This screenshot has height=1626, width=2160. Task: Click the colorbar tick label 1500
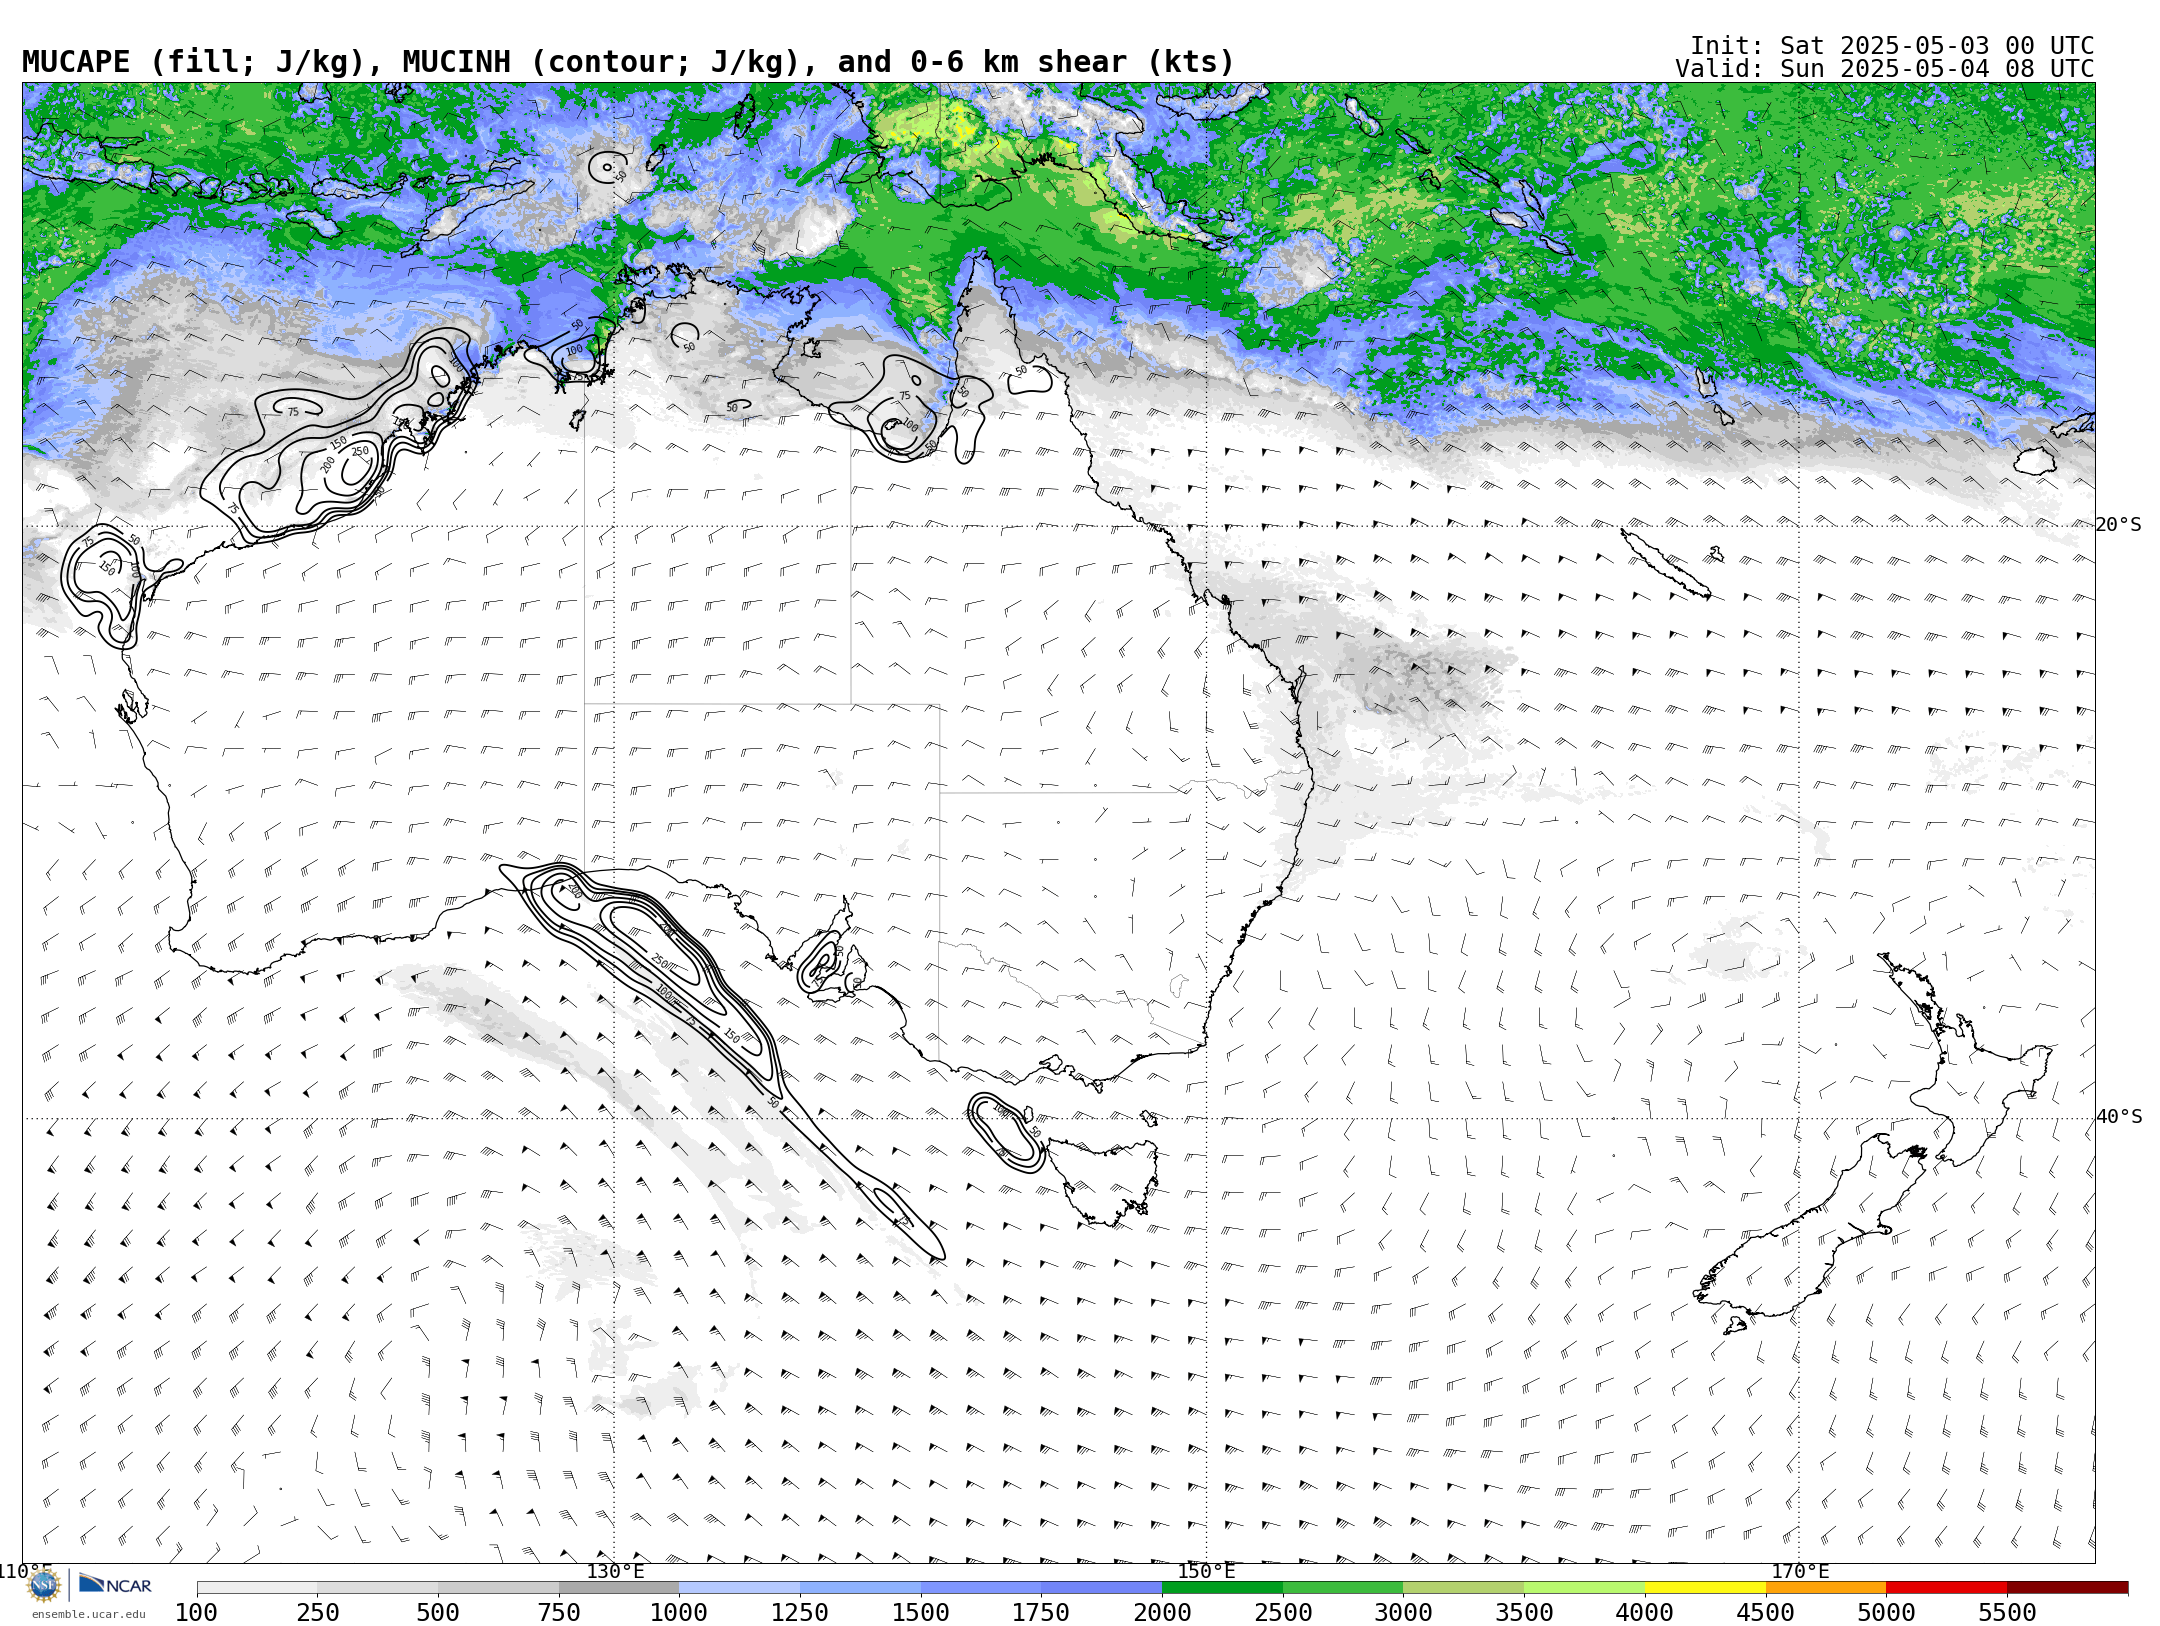(921, 1613)
